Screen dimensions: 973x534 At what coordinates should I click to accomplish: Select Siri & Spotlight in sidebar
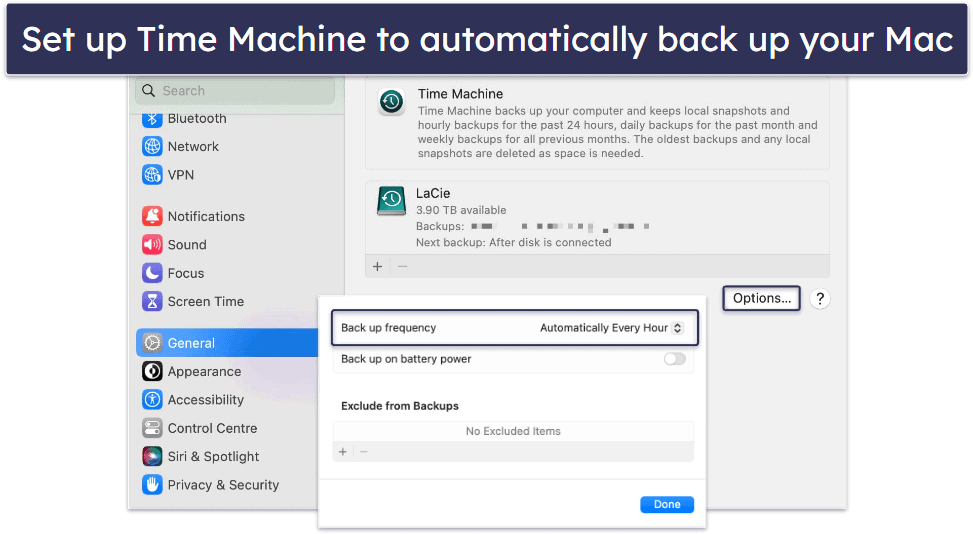(x=213, y=456)
